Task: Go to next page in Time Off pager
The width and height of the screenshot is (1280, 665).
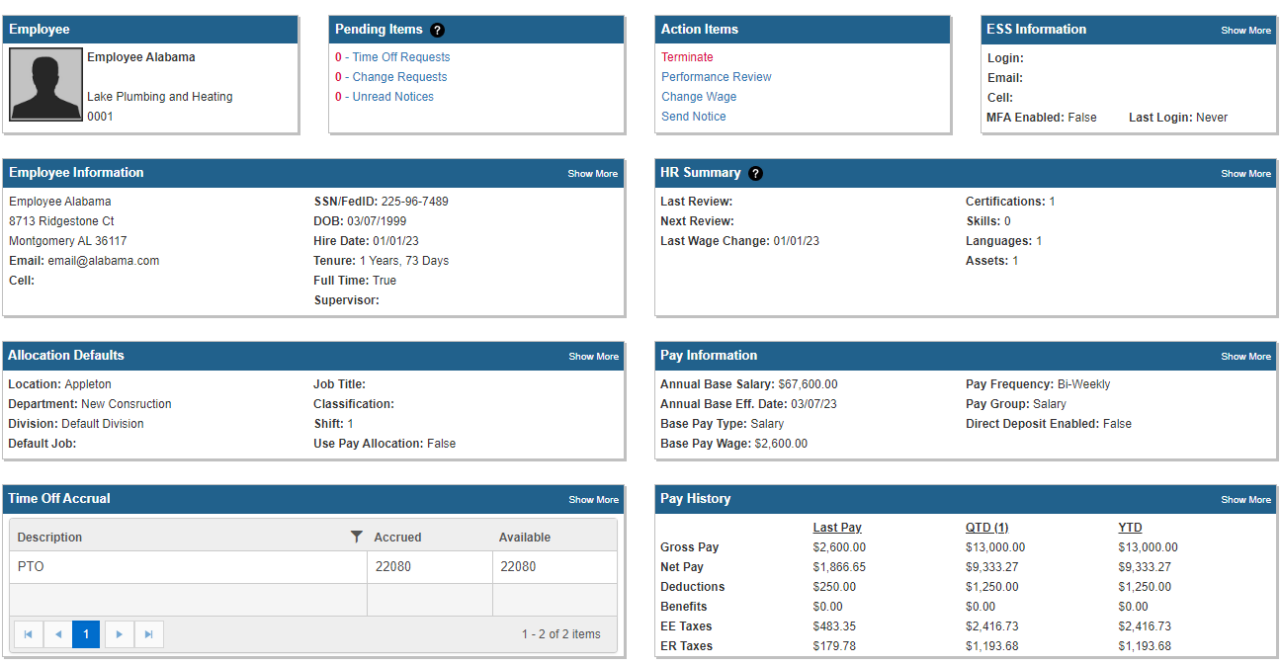Action: 119,634
